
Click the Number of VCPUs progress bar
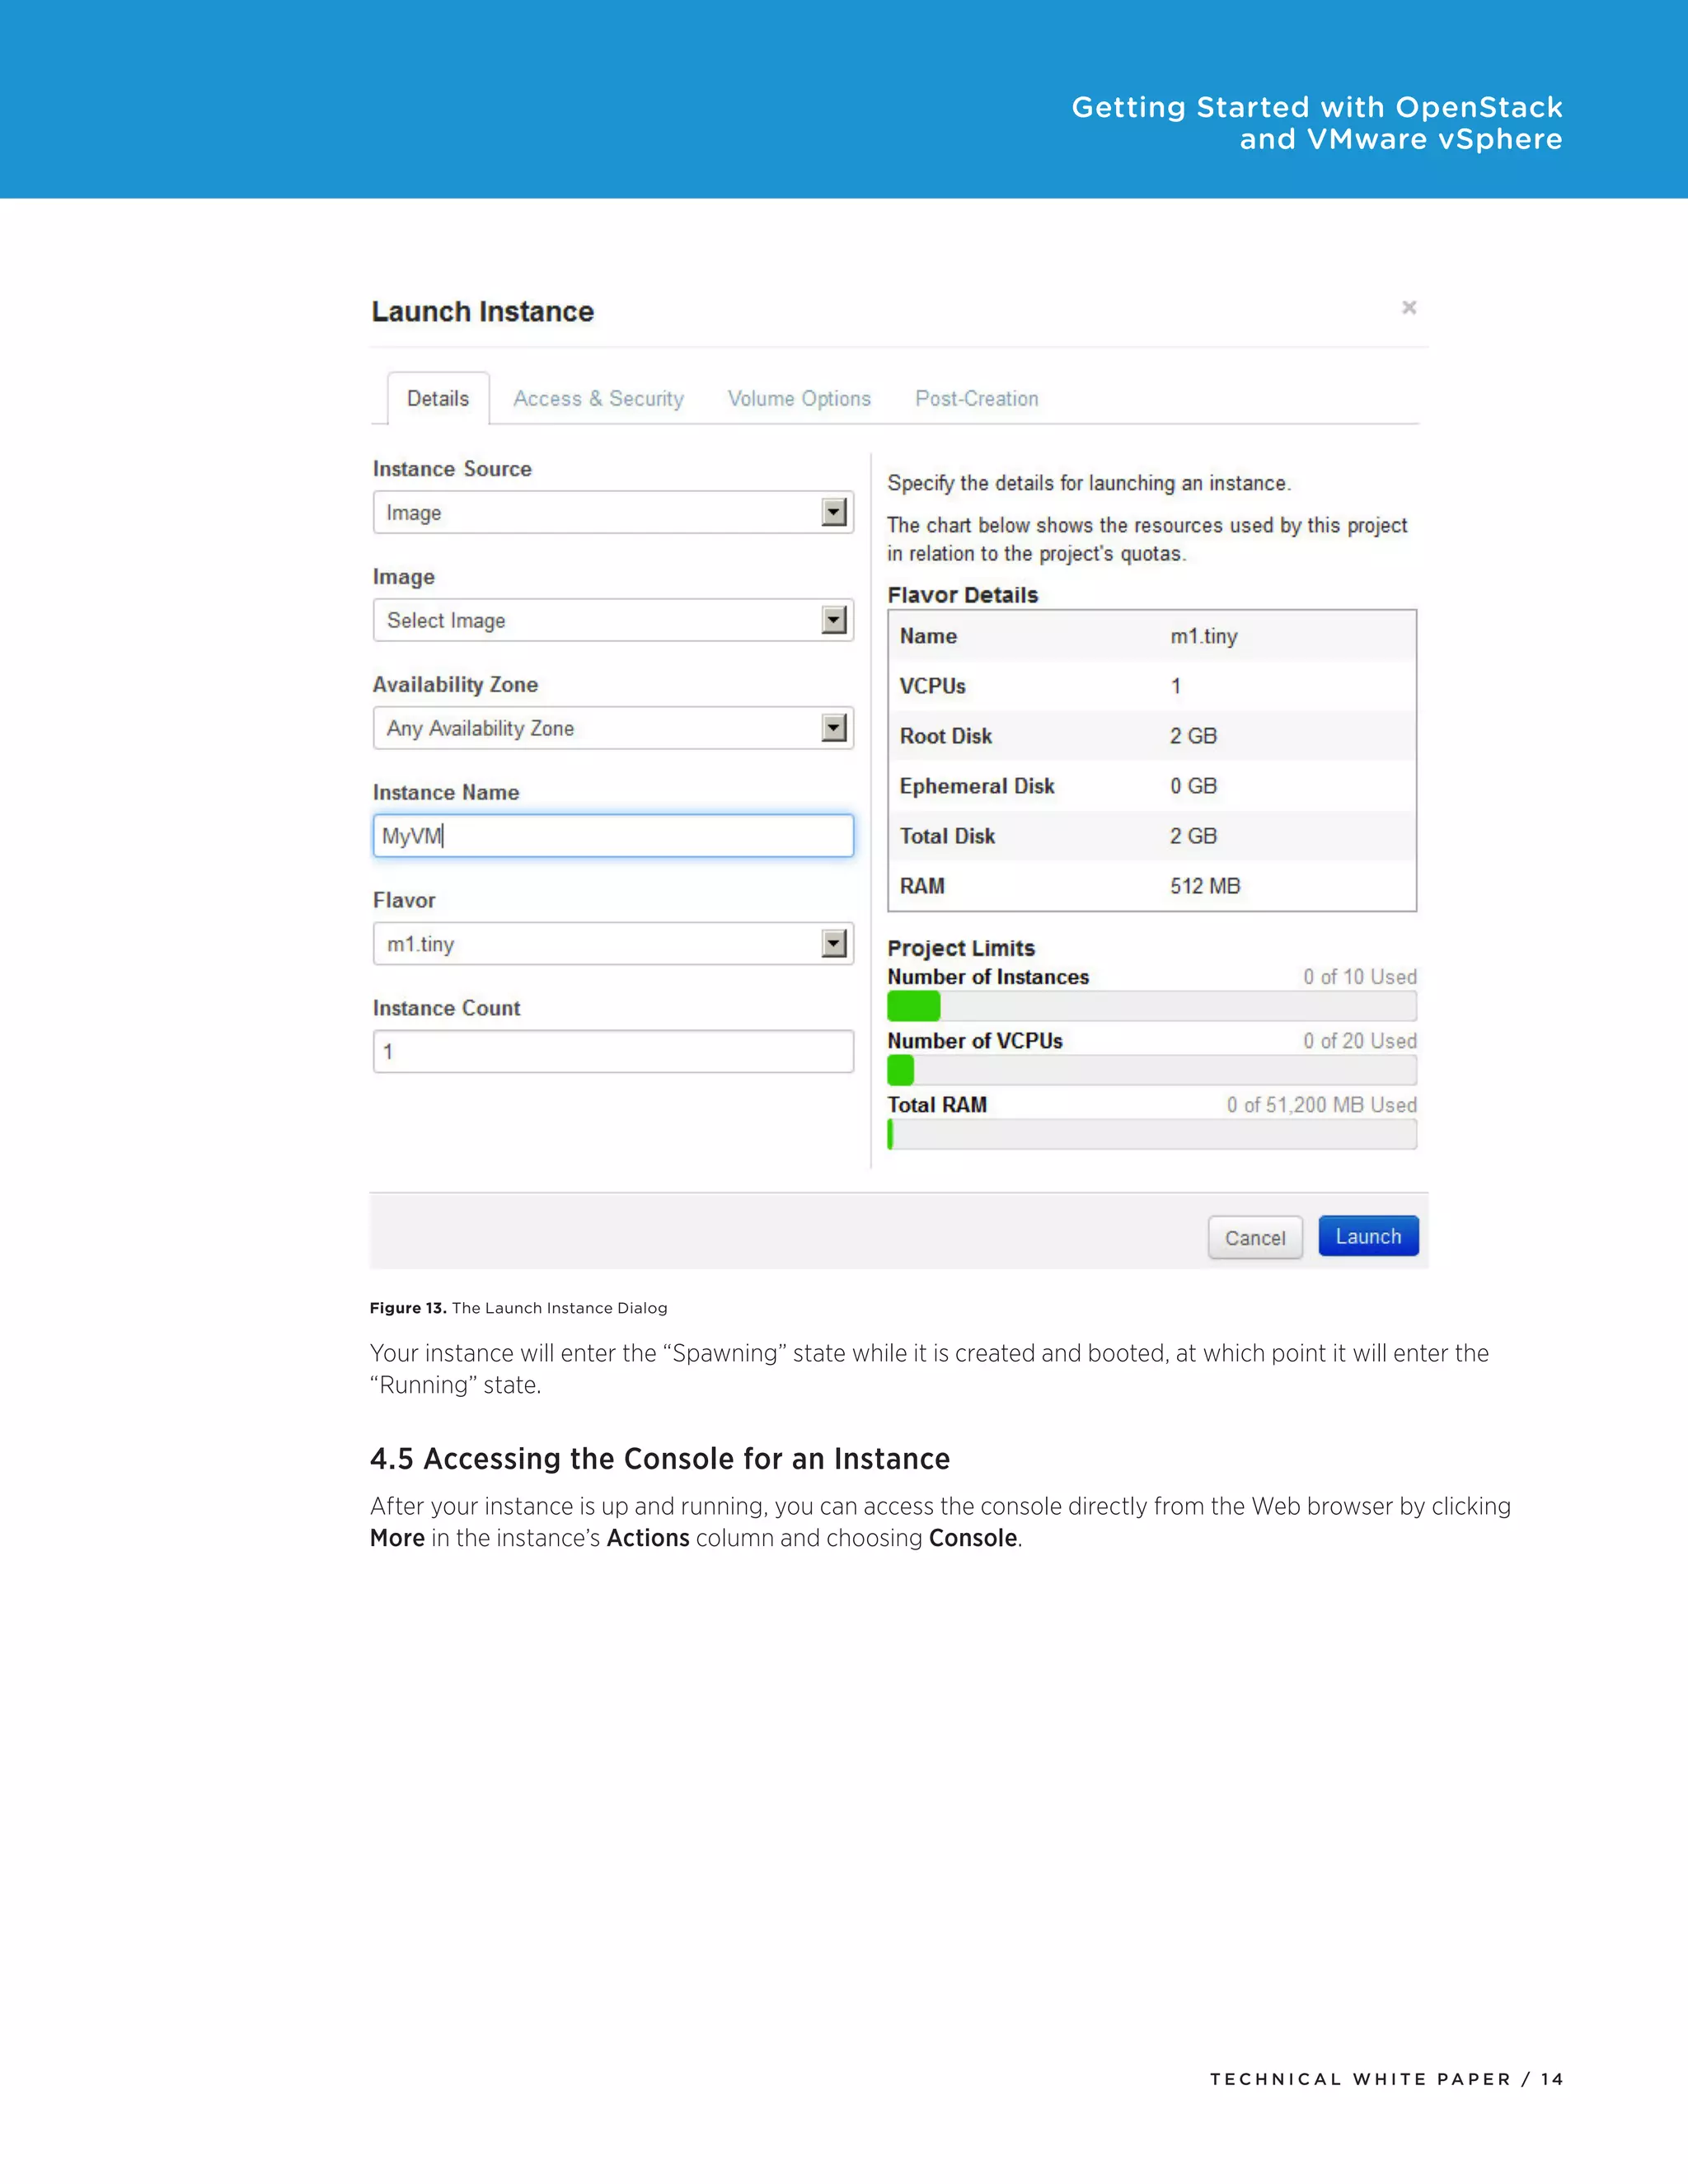pos(1152,1070)
